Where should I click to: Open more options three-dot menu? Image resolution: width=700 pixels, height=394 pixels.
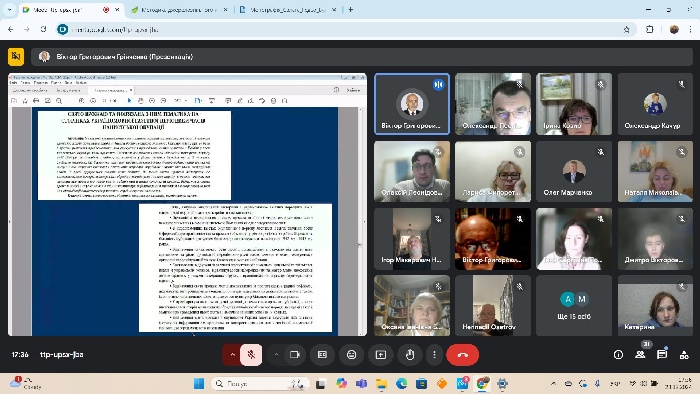(434, 355)
